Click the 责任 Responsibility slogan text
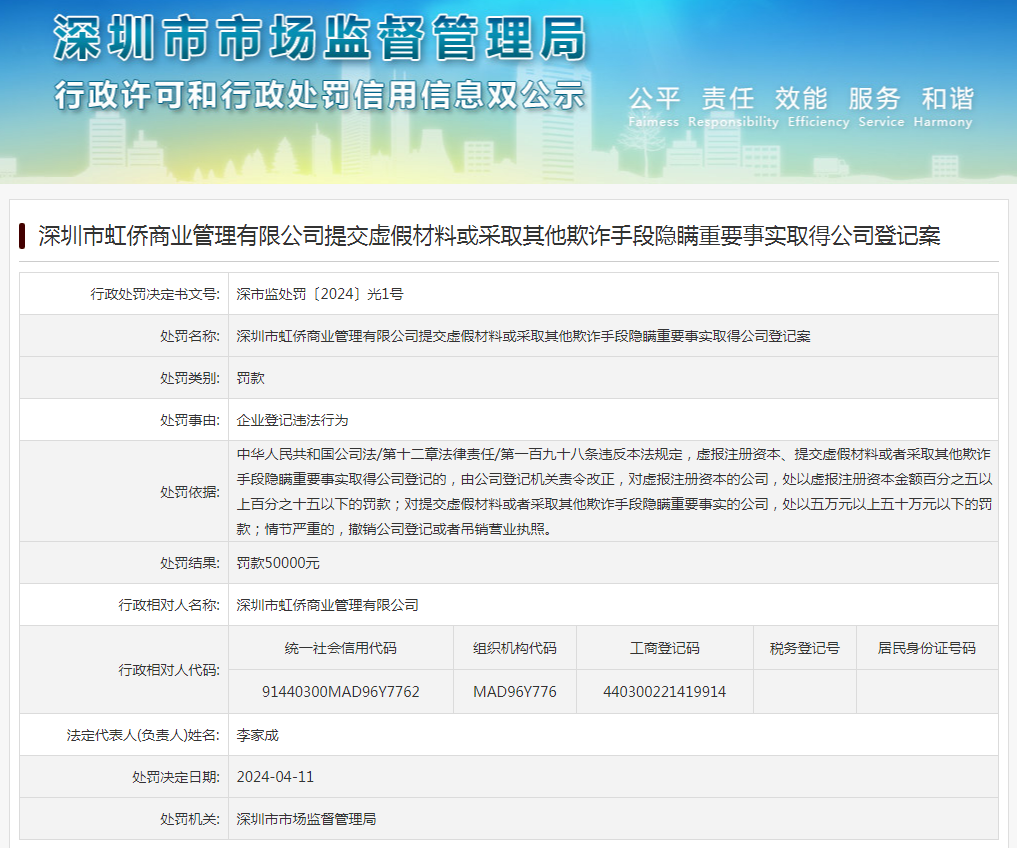 [732, 107]
